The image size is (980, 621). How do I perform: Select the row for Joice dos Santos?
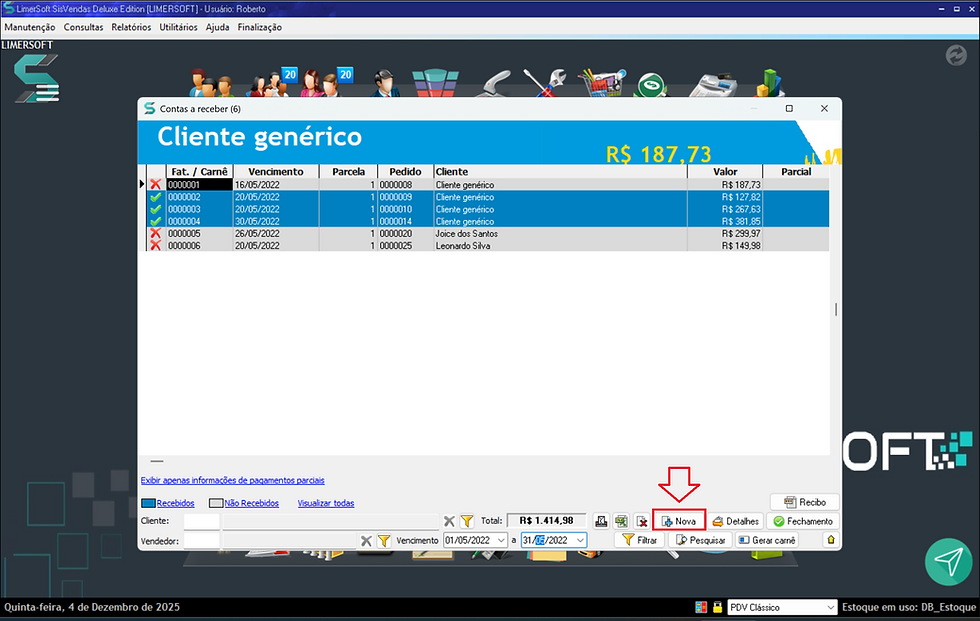point(488,233)
